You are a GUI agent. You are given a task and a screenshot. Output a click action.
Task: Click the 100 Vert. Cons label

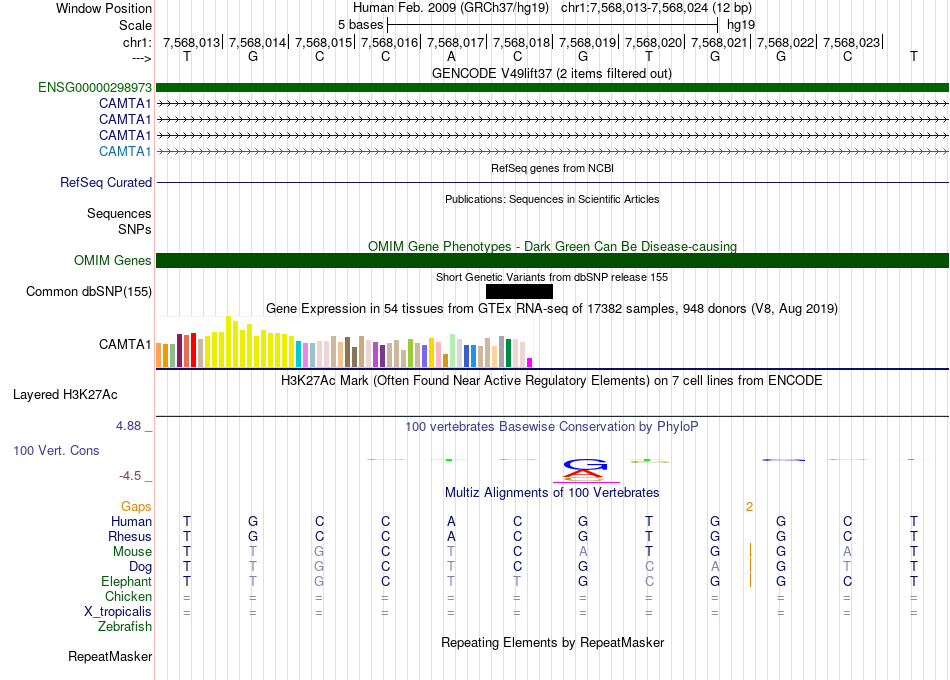point(56,450)
